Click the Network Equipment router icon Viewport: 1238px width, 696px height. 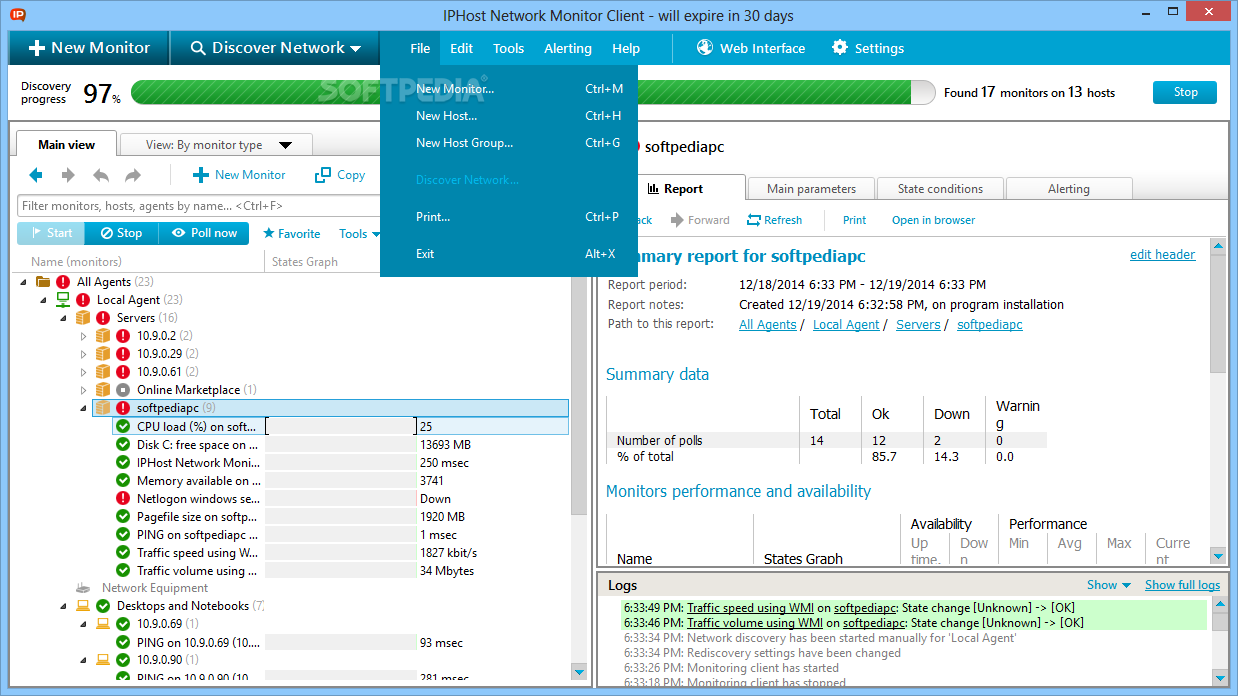[x=85, y=588]
